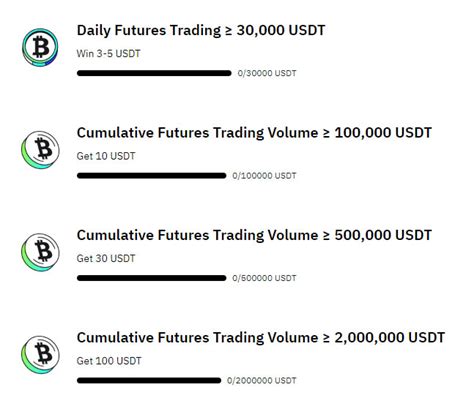This screenshot has width=474, height=409.
Task: Open Cumulative Futures Trading Volume ≥ 500,000 USDT title
Action: [254, 235]
